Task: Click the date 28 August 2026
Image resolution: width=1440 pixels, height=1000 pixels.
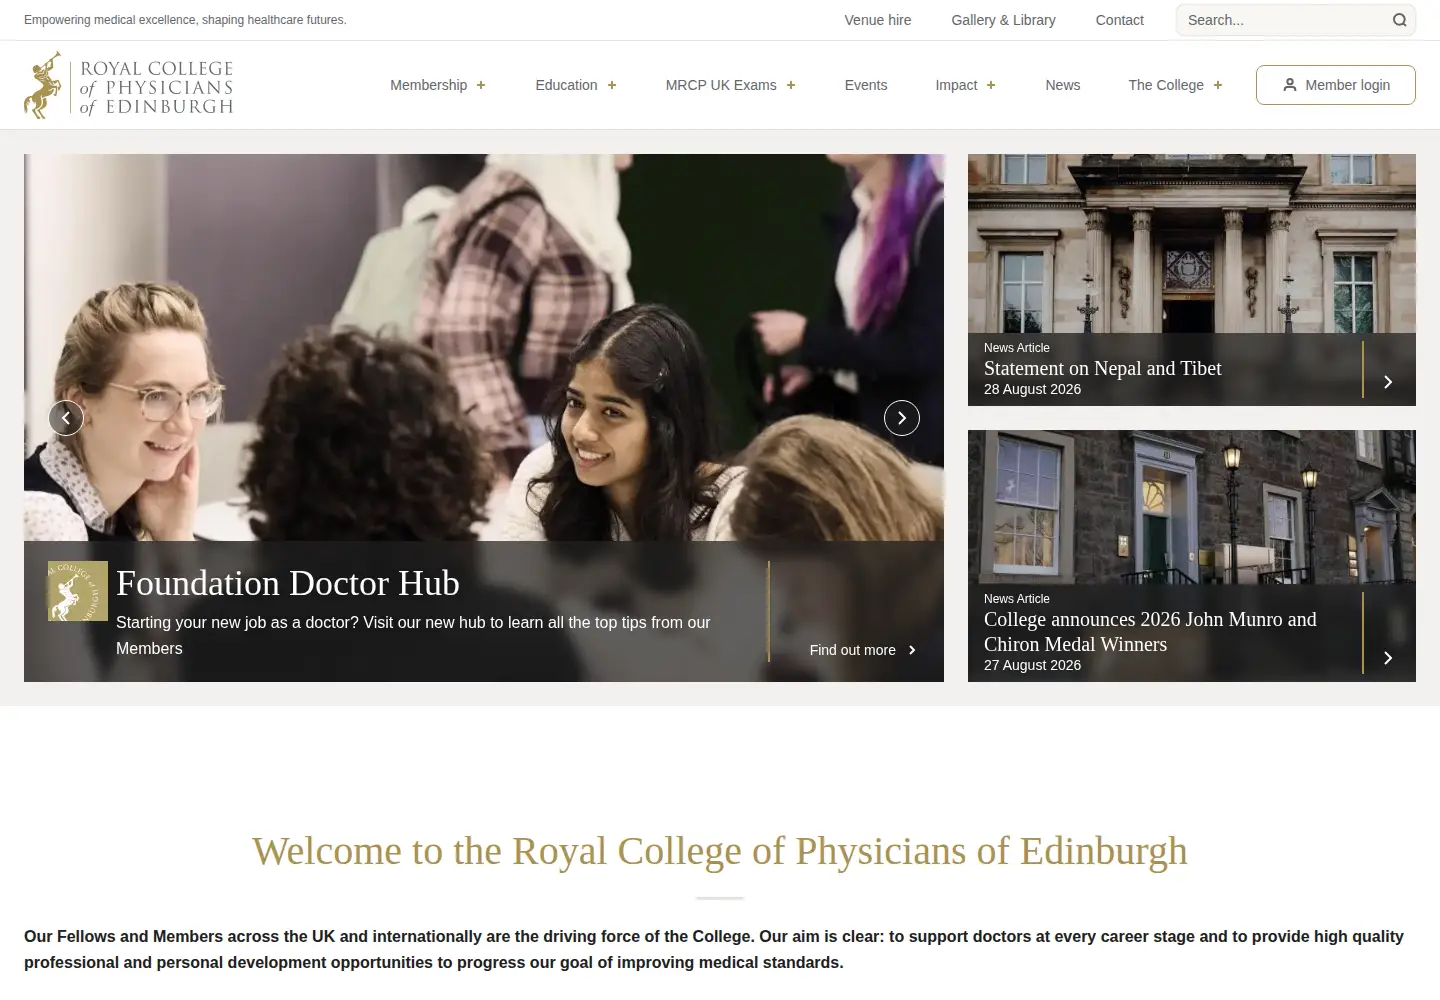Action: point(1032,389)
